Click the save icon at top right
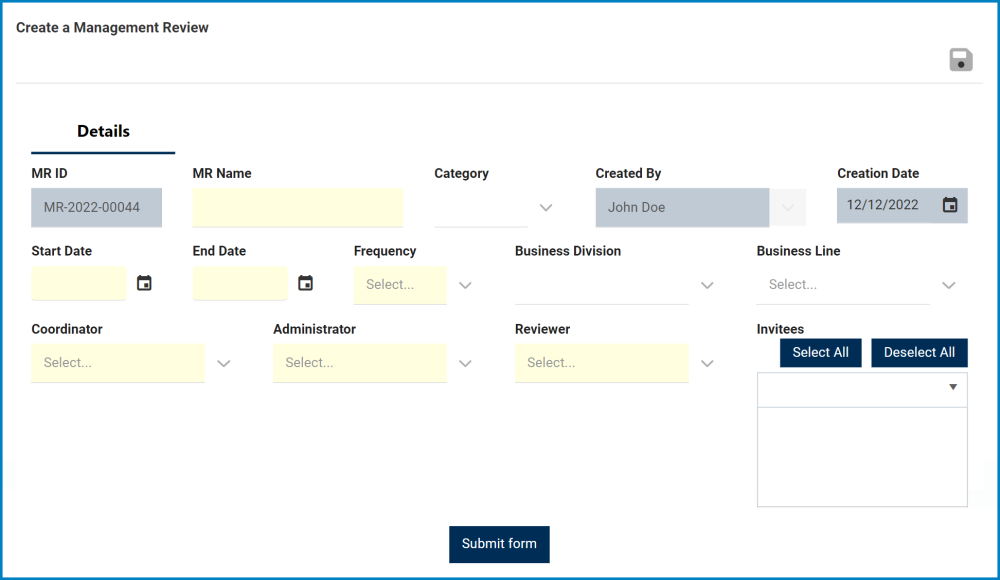Image resolution: width=1000 pixels, height=580 pixels. tap(960, 59)
